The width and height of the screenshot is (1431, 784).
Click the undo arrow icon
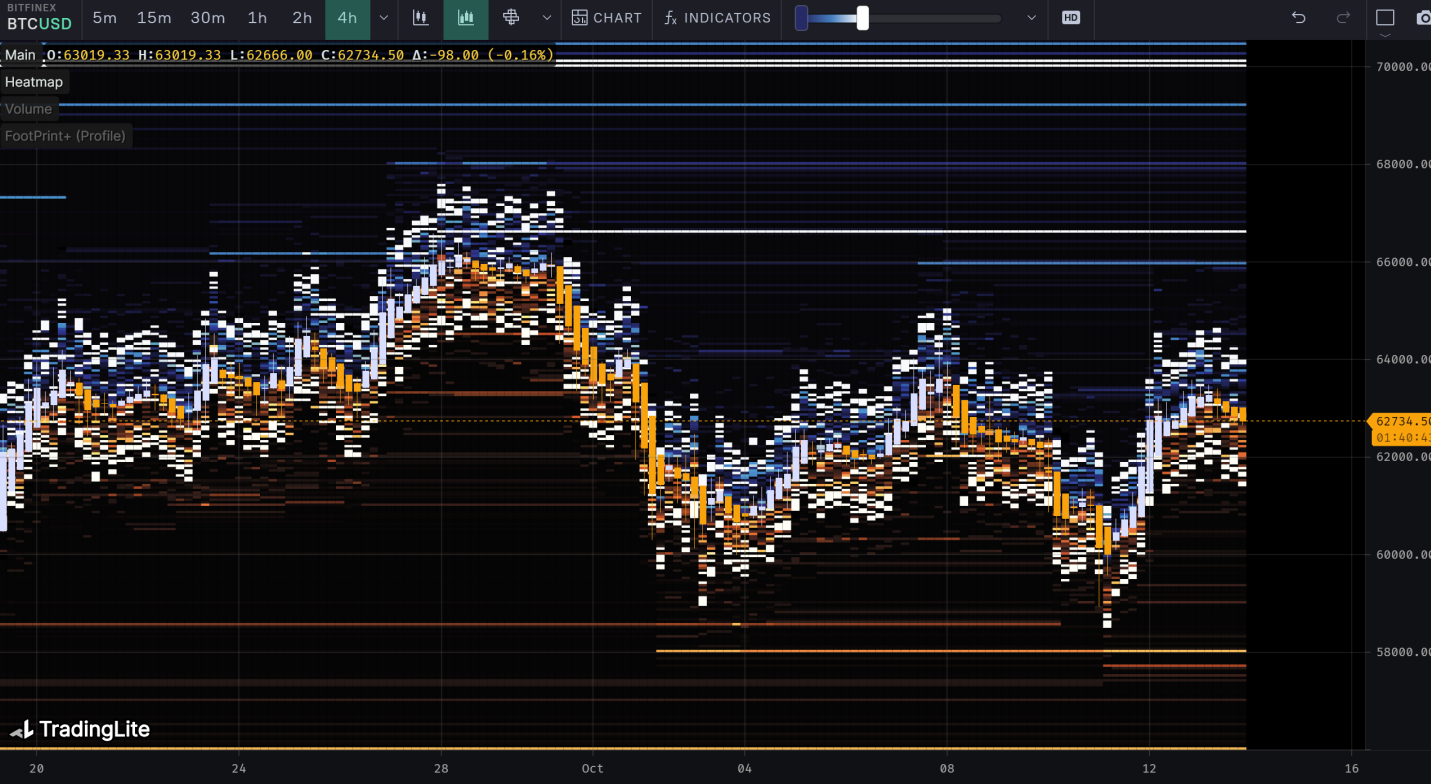click(x=1298, y=18)
